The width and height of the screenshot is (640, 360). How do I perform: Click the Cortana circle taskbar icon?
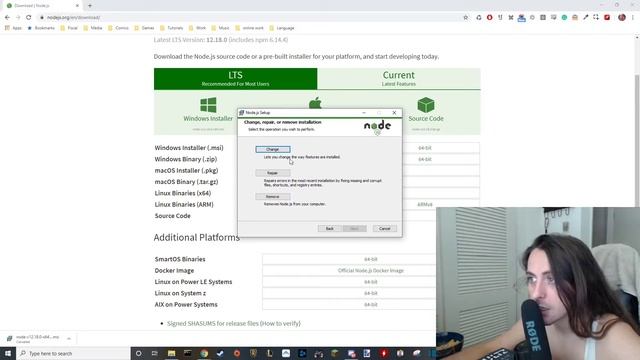point(138,353)
